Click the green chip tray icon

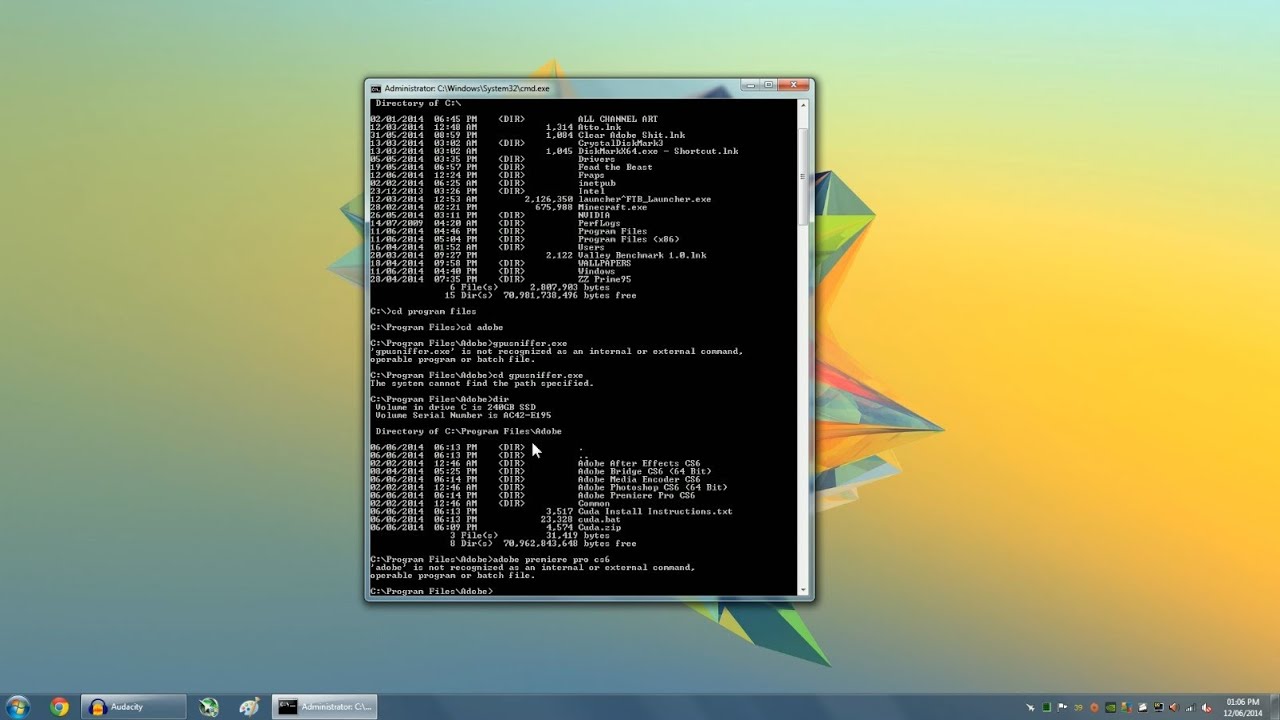1046,708
